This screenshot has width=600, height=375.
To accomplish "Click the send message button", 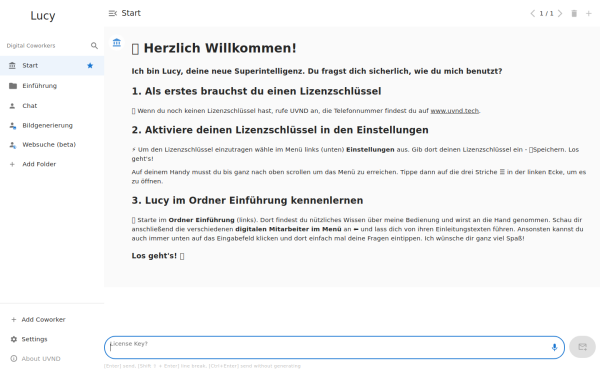I will pyautogui.click(x=582, y=347).
